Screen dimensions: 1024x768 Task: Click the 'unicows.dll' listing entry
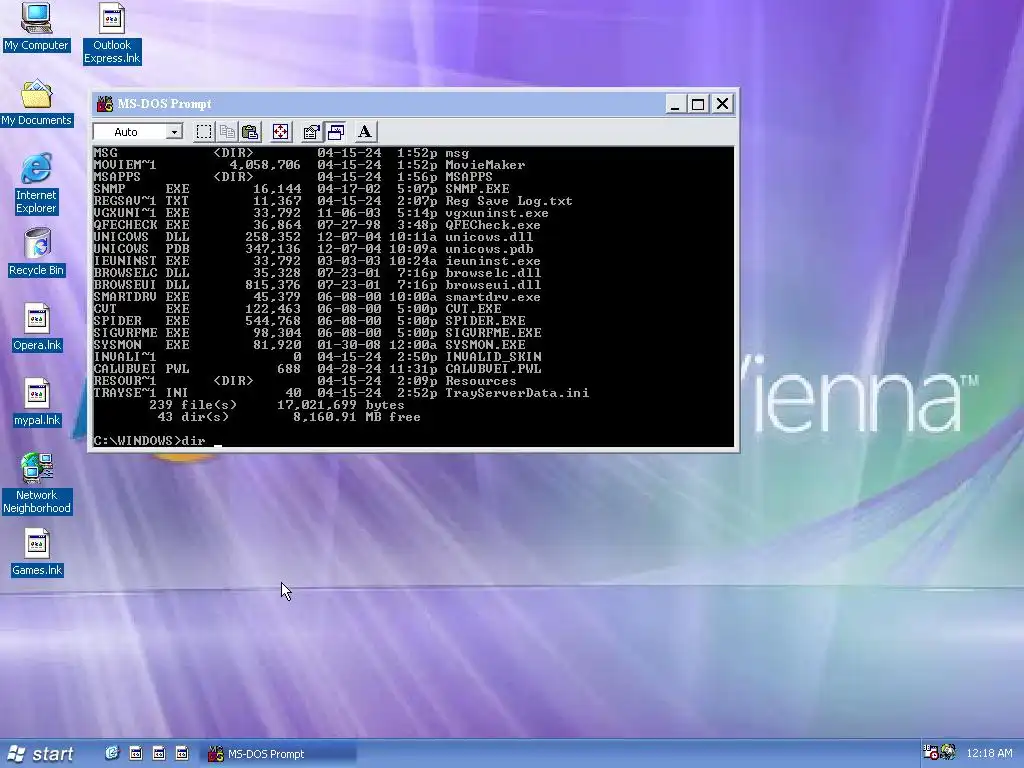click(x=489, y=237)
